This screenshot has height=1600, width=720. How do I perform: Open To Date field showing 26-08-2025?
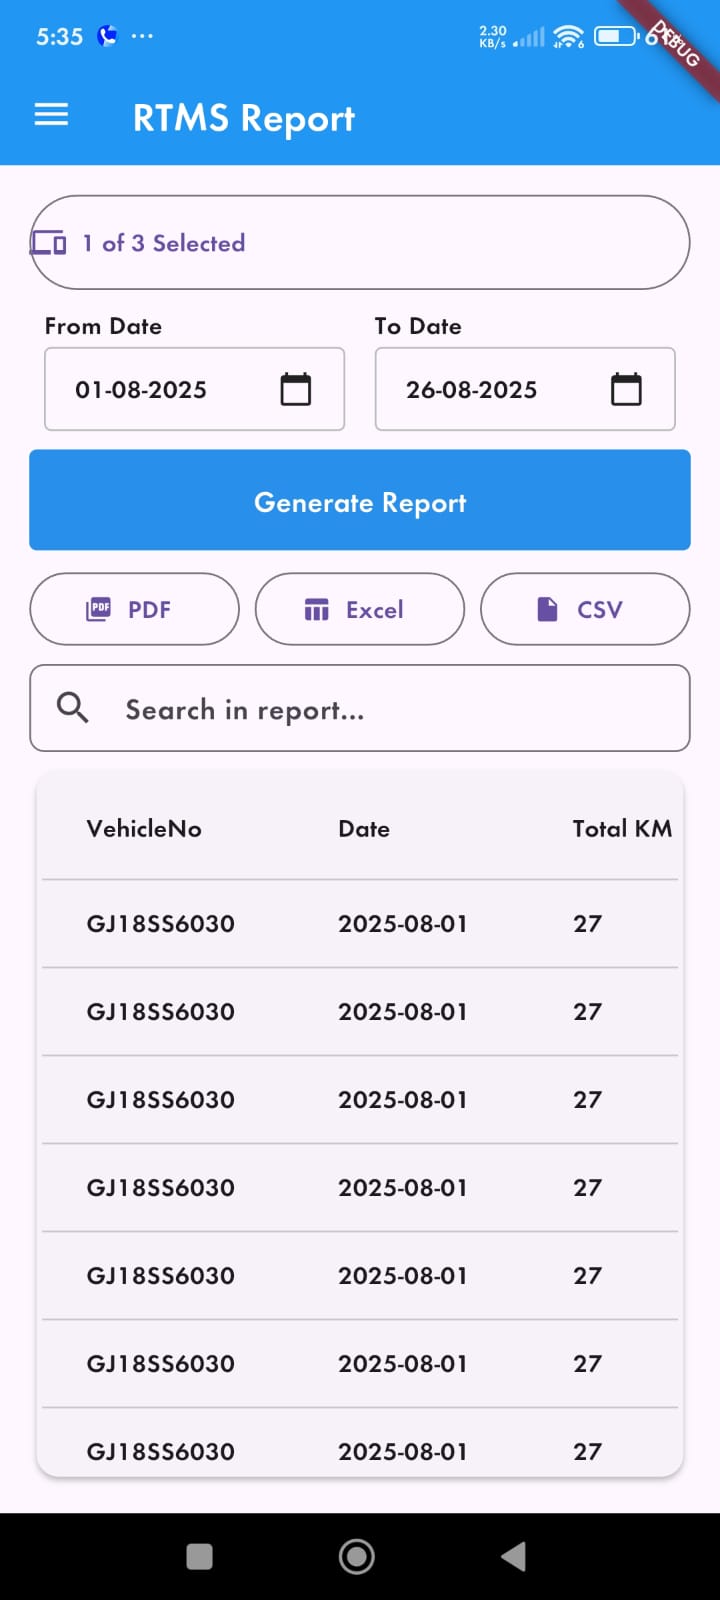[490, 389]
